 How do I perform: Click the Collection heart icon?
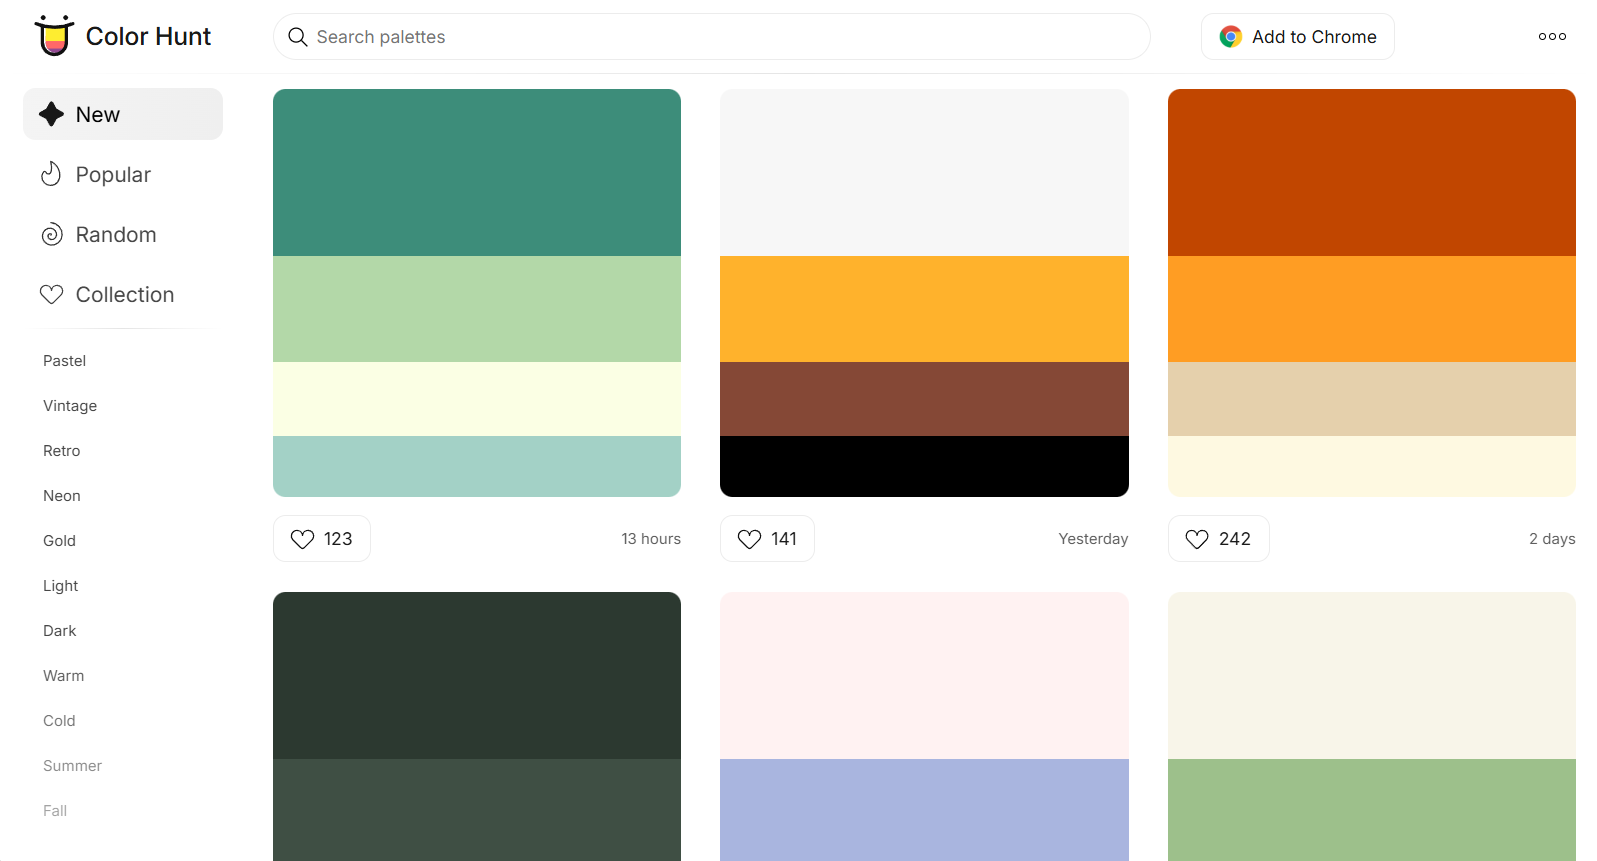(x=51, y=294)
